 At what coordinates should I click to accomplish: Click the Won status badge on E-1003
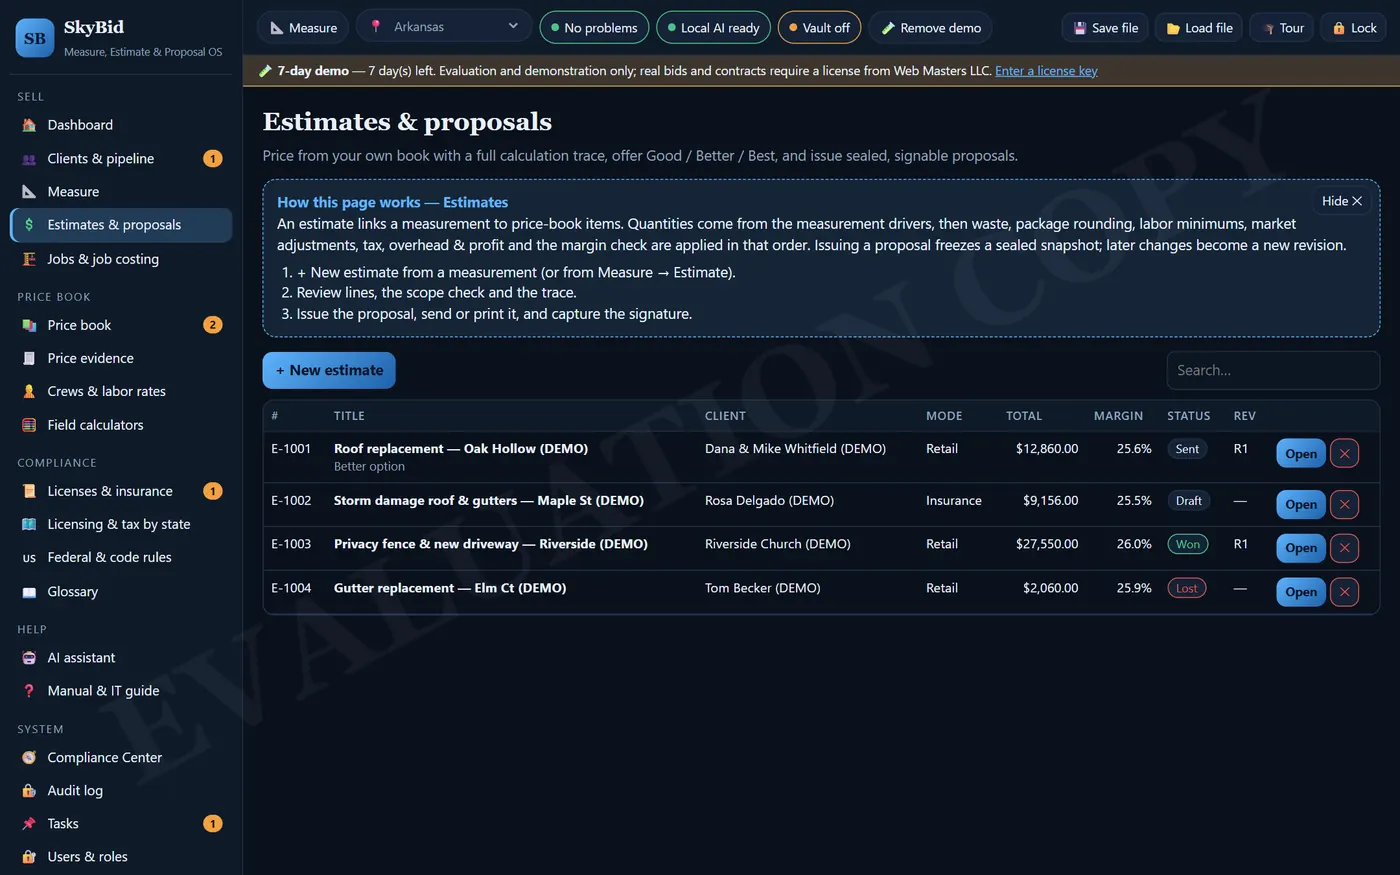click(1187, 544)
